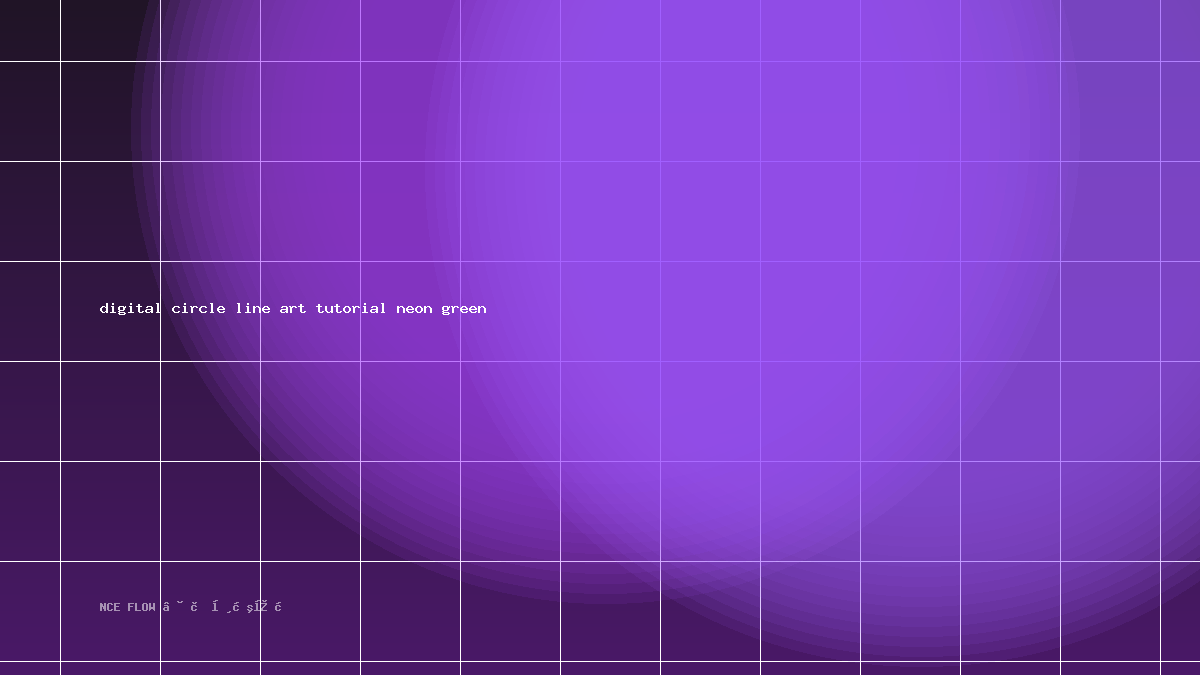This screenshot has width=1200, height=675.
Task: Click the words "line art" in the title
Action: click(271, 308)
